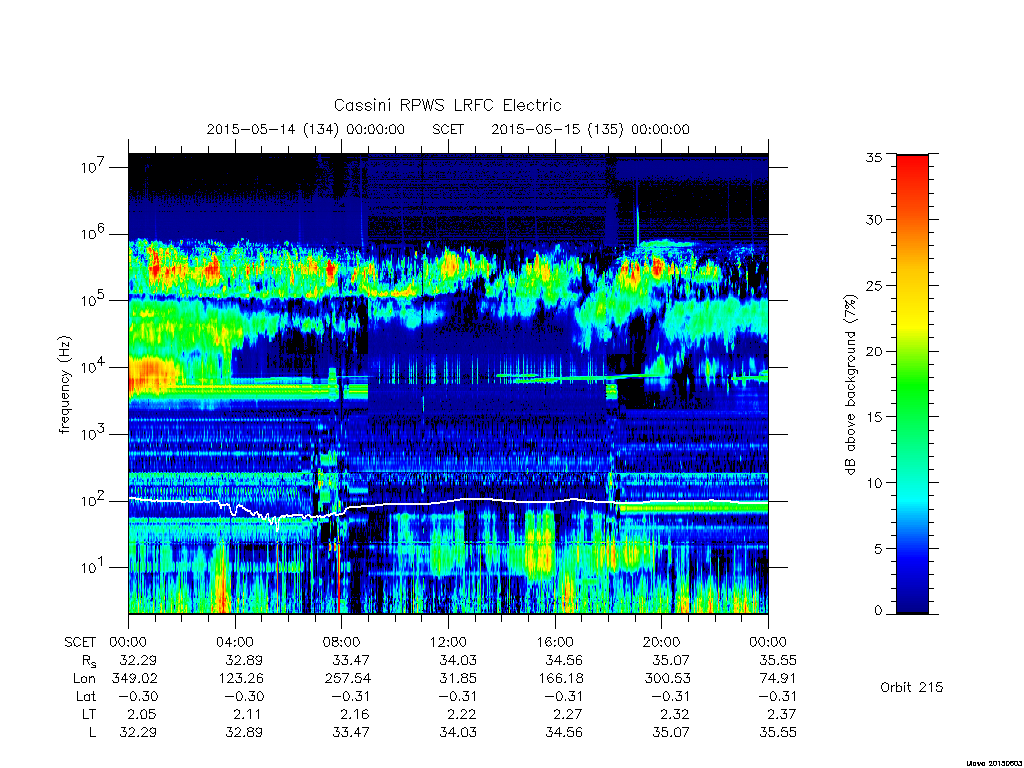
Task: Click the 10^1 frequency tick label
Action: click(94, 567)
